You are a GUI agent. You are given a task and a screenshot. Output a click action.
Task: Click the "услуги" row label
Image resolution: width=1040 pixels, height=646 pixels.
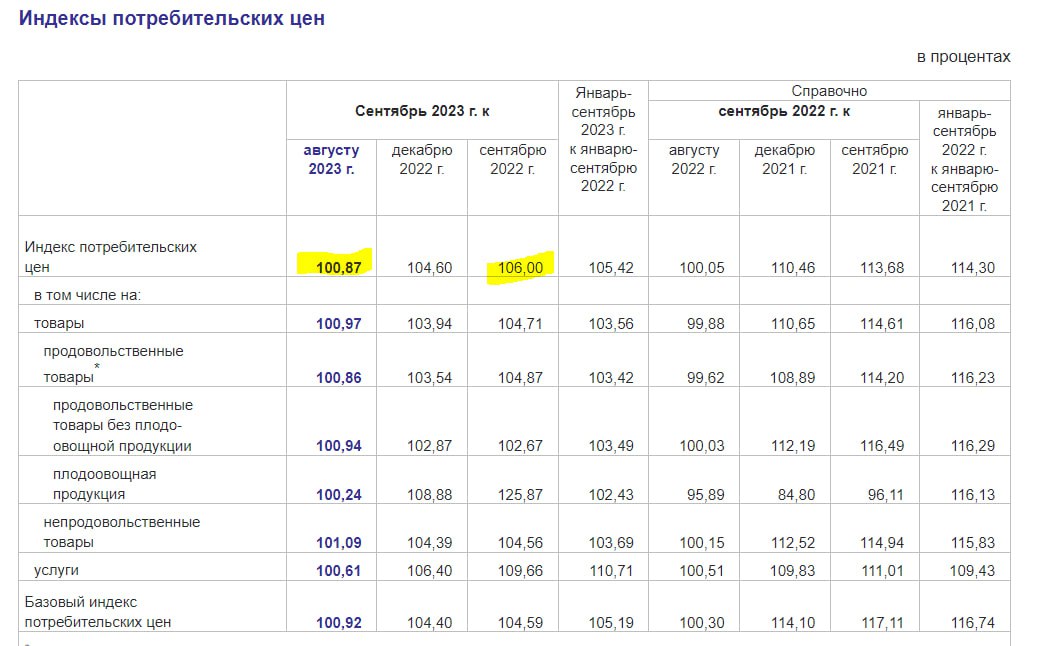click(56, 570)
